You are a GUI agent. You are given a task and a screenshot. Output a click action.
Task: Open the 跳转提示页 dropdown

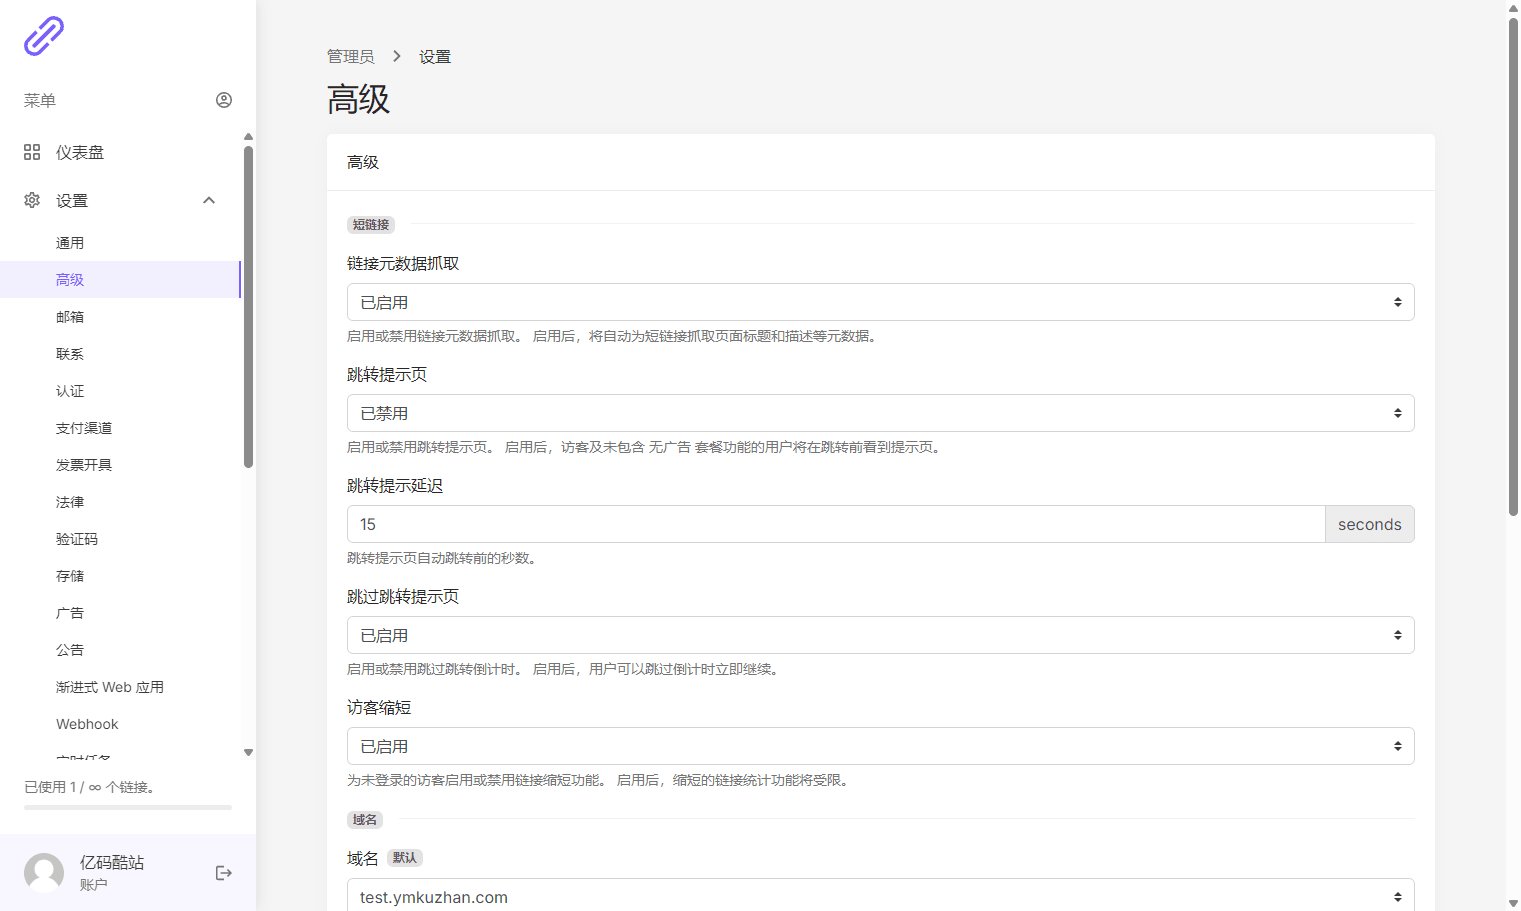click(x=880, y=413)
